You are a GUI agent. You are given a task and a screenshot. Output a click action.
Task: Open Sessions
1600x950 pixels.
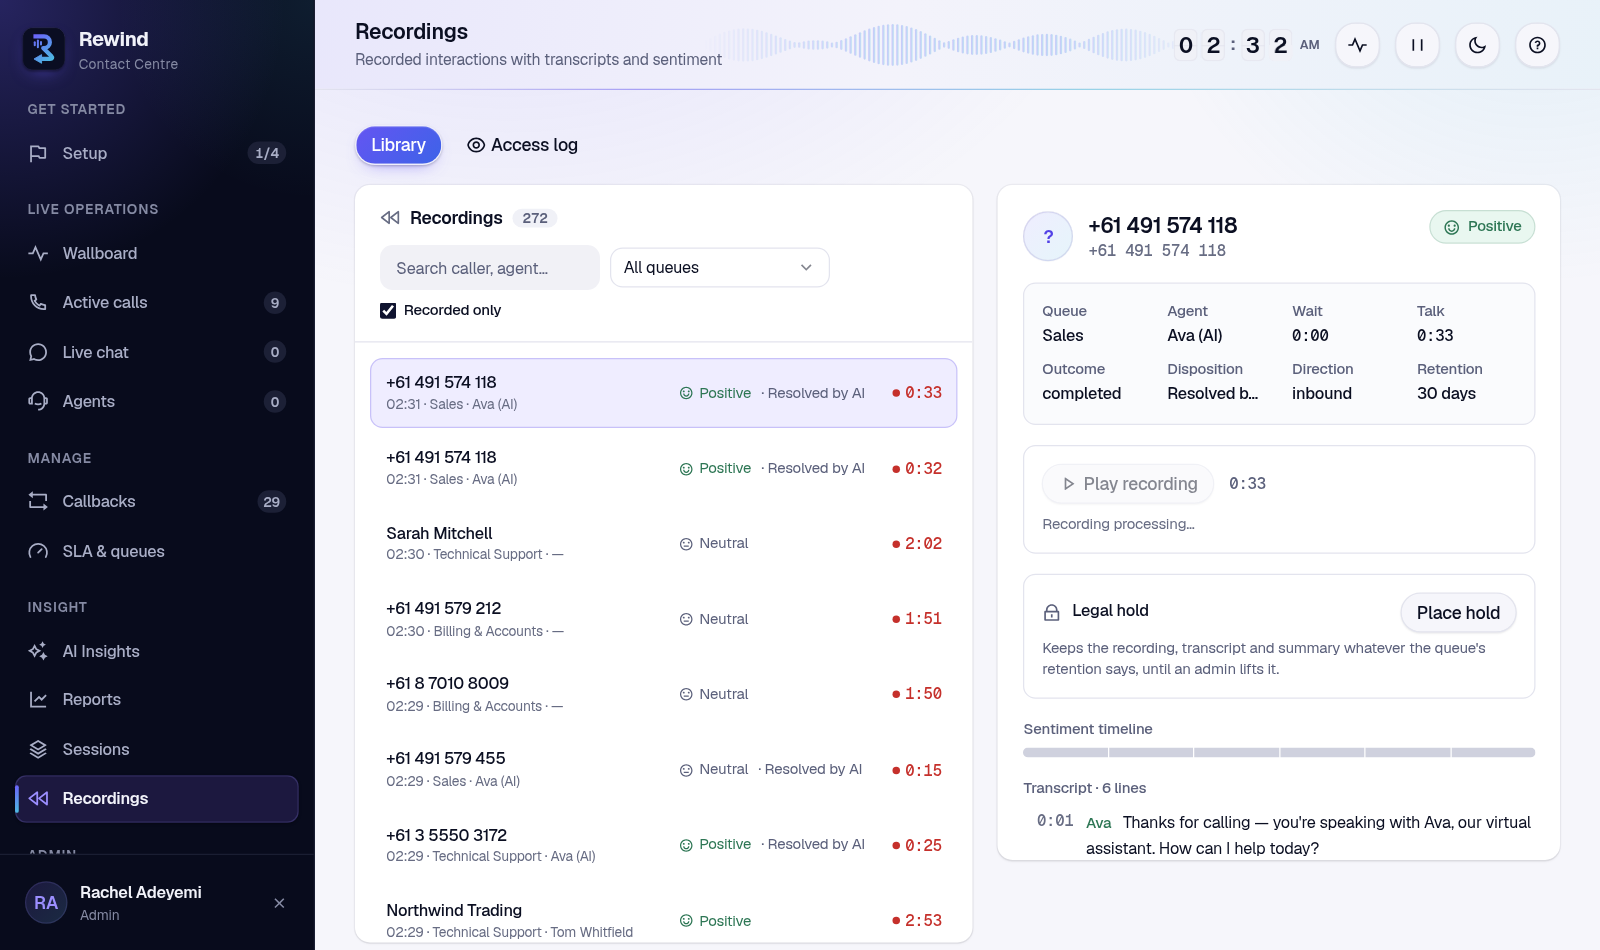pyautogui.click(x=157, y=749)
